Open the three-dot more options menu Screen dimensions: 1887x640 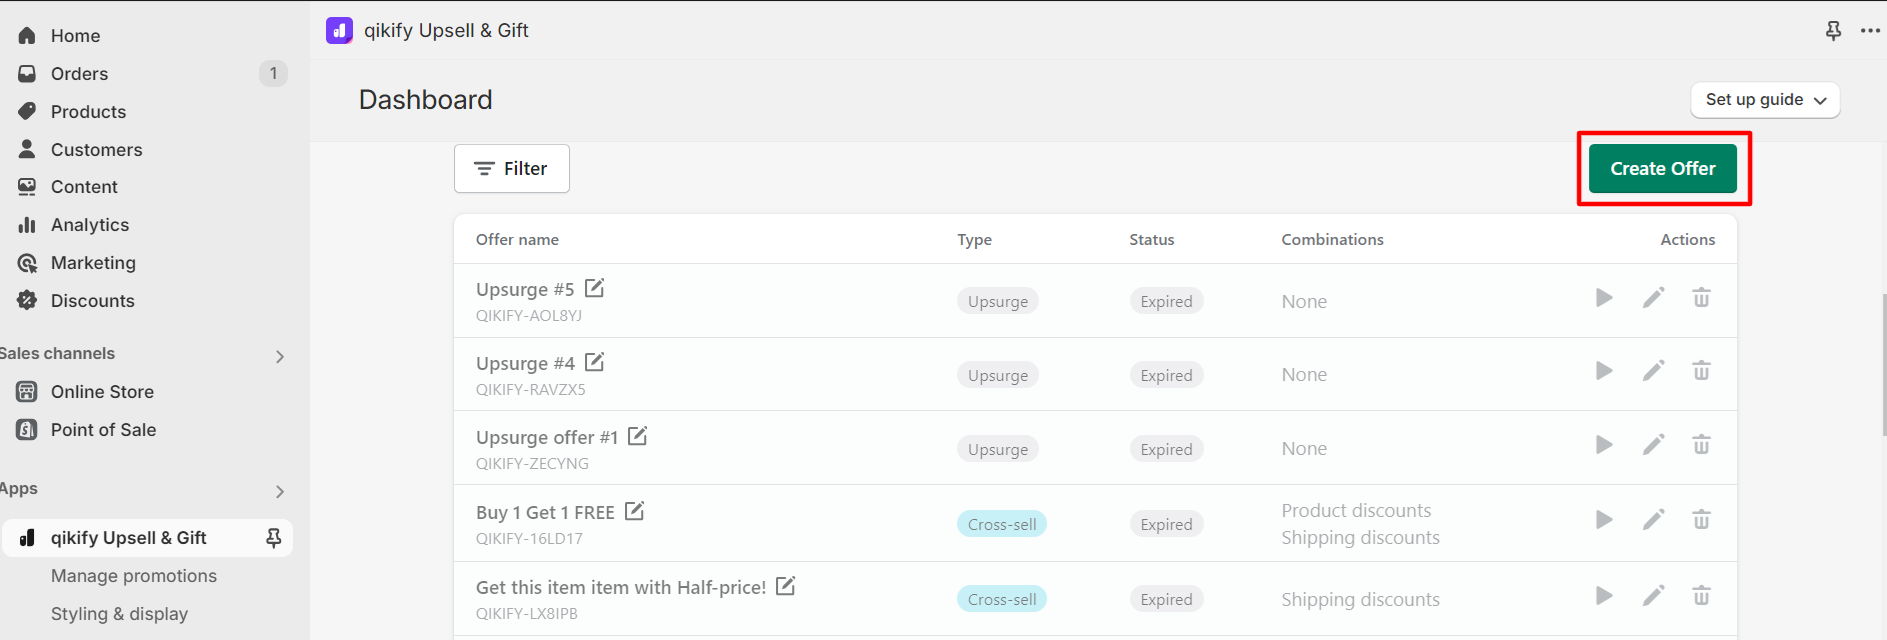tap(1870, 31)
